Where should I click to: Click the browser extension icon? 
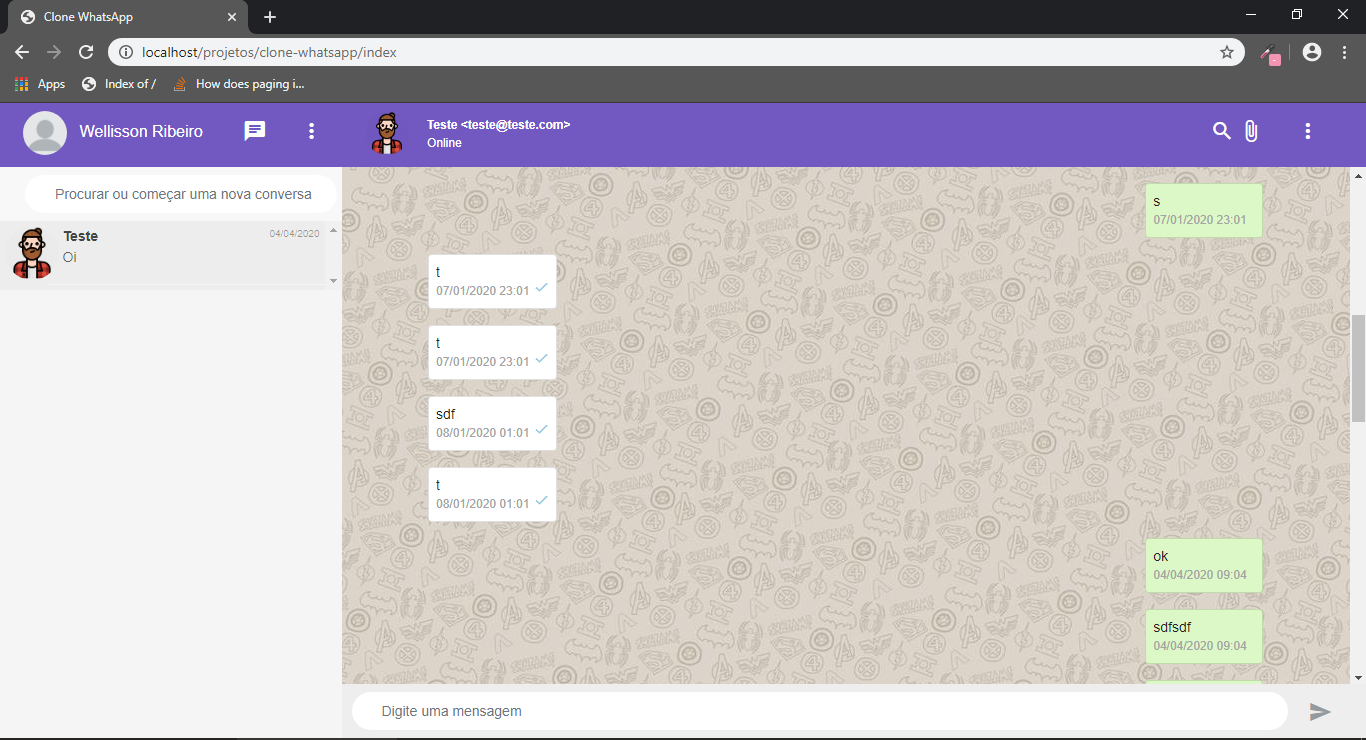tap(1270, 54)
